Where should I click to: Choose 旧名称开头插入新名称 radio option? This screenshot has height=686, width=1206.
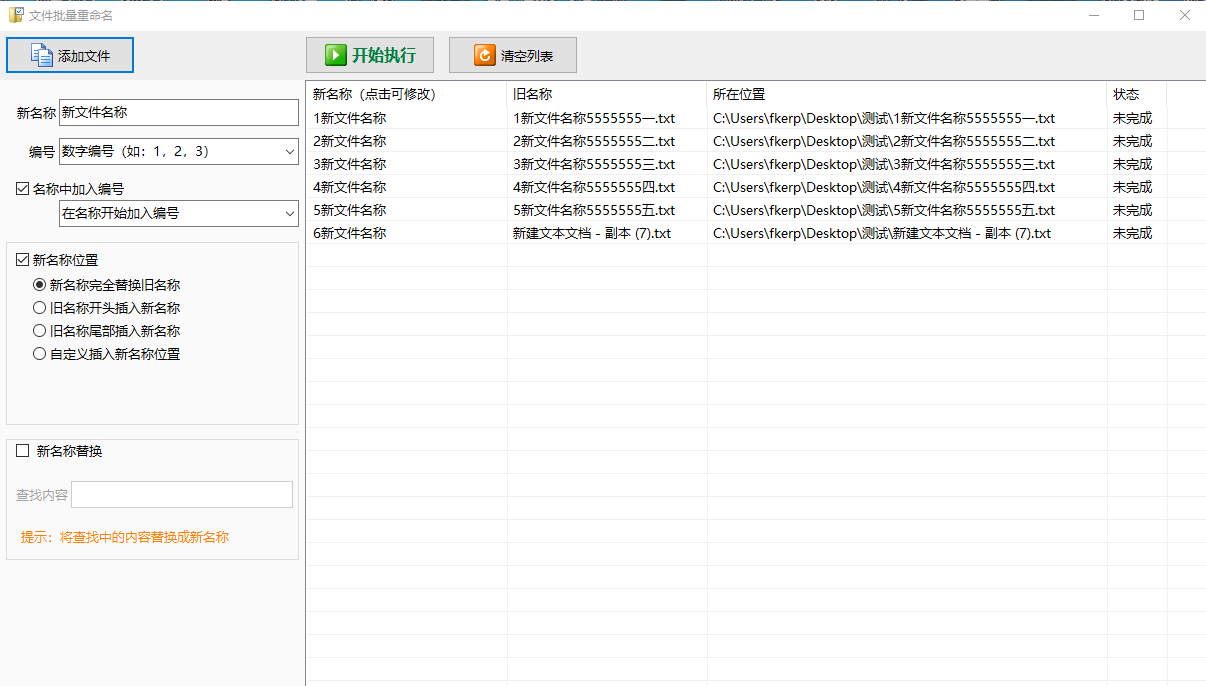pyautogui.click(x=40, y=308)
